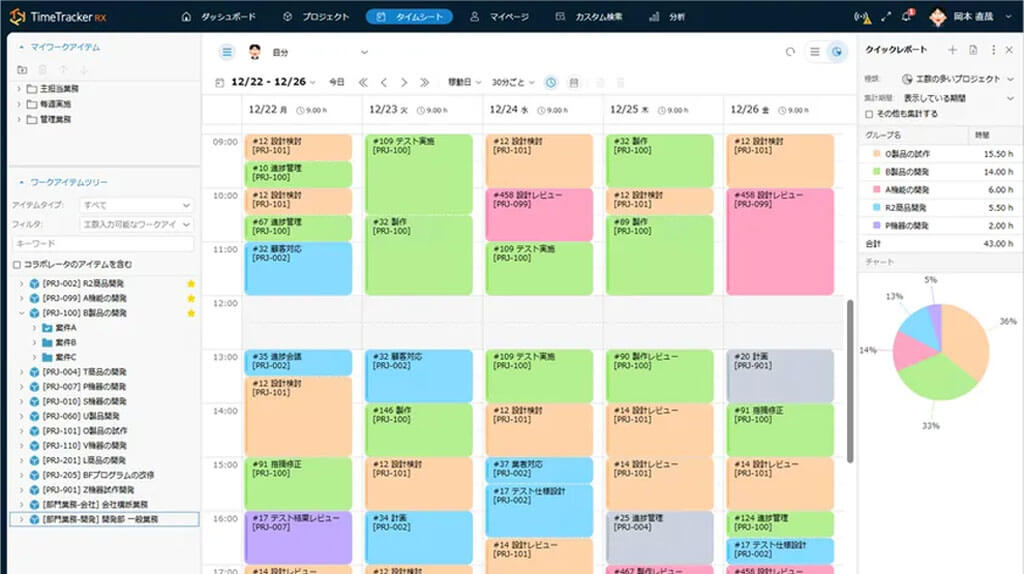Select [部門業務-開発] 開発部 一般業務 item
1024x574 pixels.
104,519
